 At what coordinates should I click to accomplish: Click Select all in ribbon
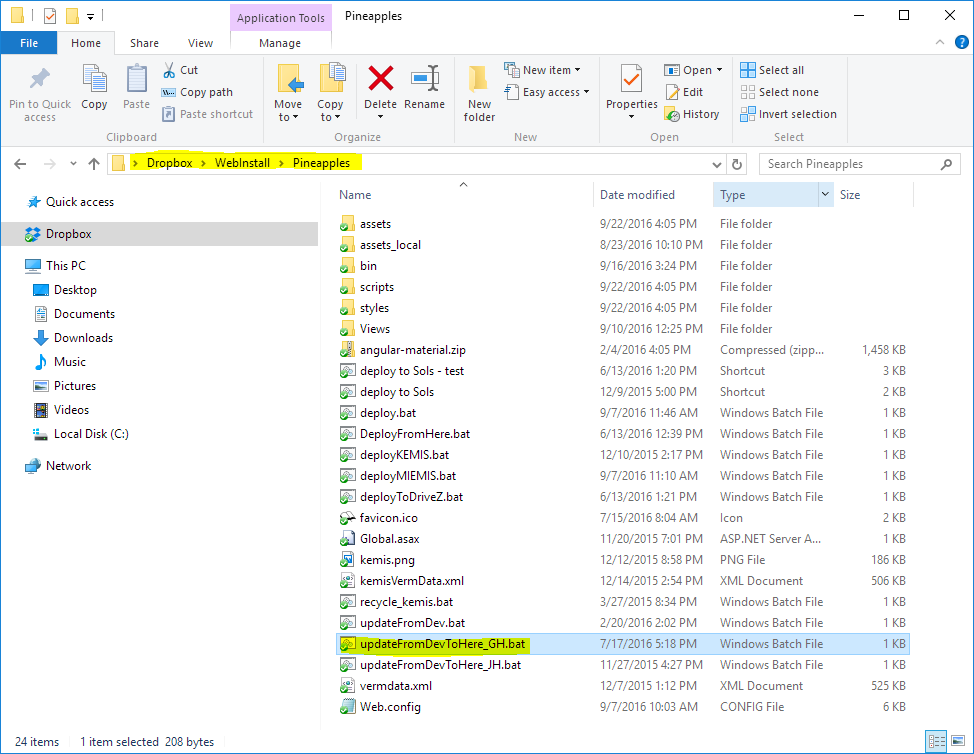click(x=772, y=70)
